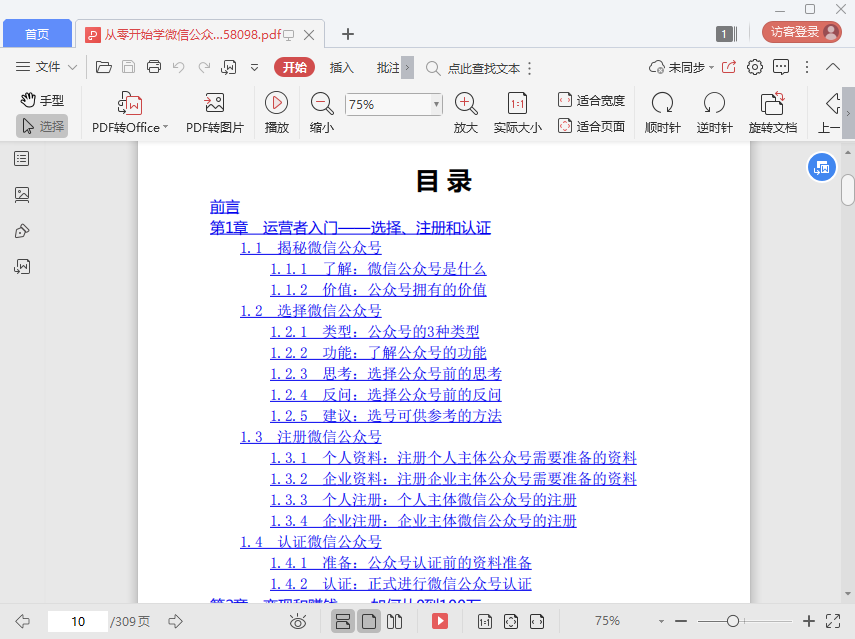Open the sidebar convert-to-Word panel
Image resolution: width=855 pixels, height=639 pixels.
click(22, 267)
